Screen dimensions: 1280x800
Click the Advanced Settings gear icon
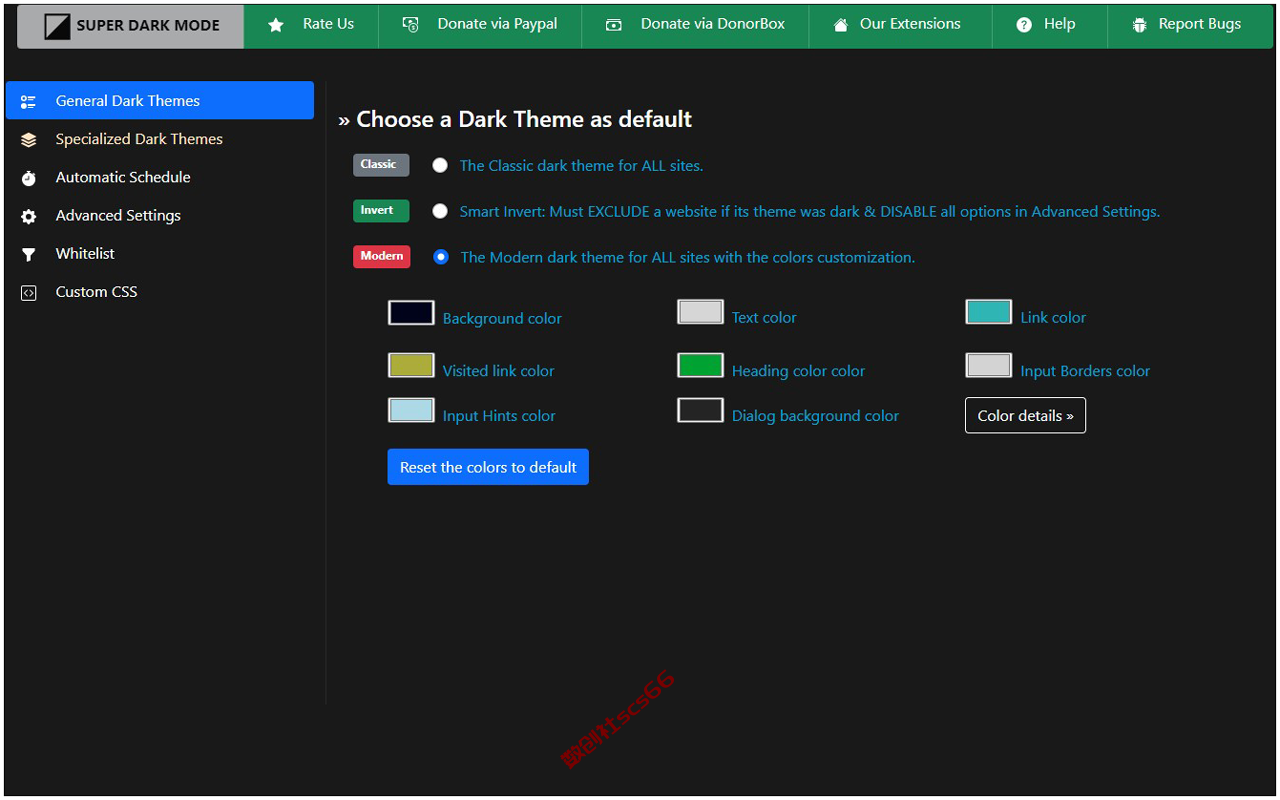28,216
